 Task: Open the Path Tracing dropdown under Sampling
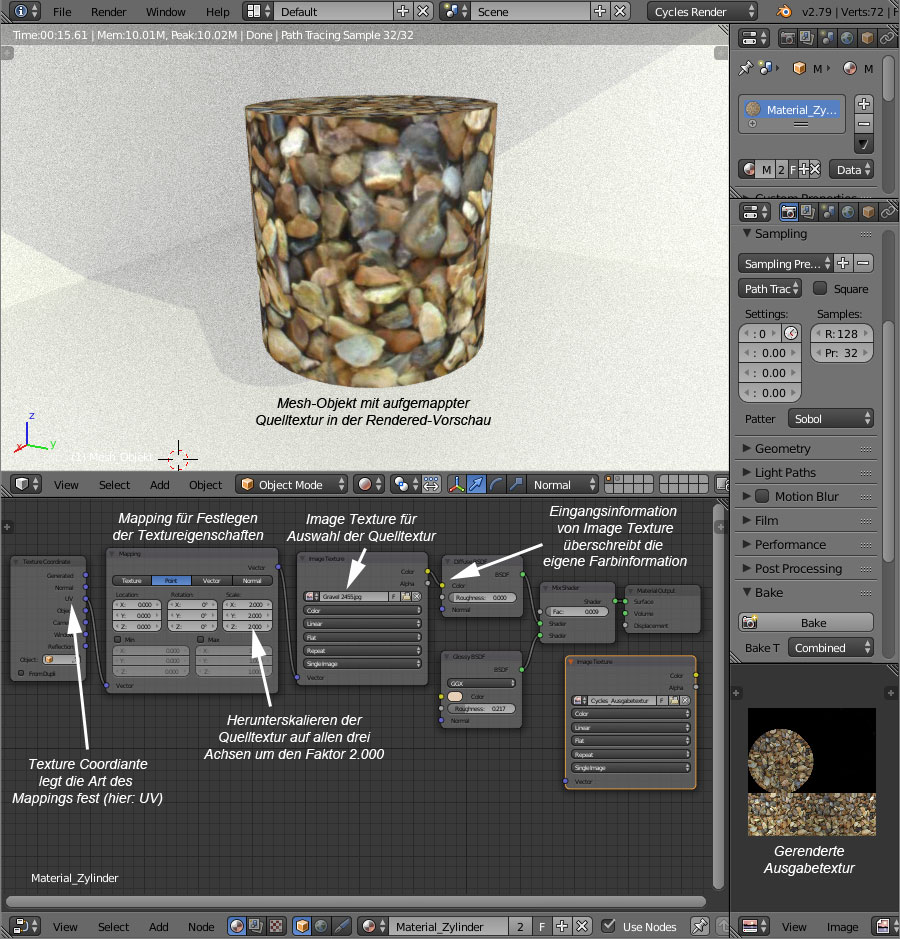click(769, 288)
